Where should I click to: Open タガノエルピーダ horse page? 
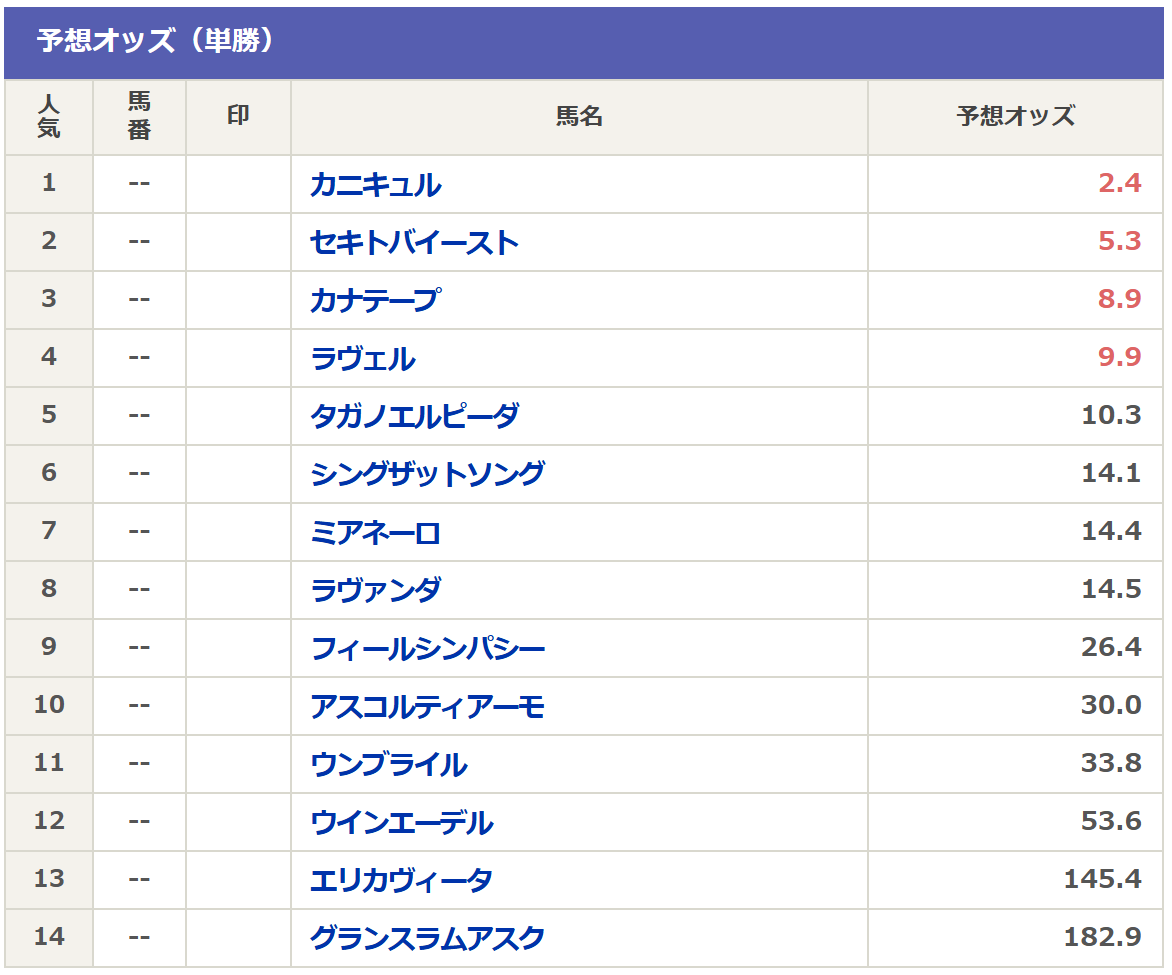pyautogui.click(x=414, y=416)
